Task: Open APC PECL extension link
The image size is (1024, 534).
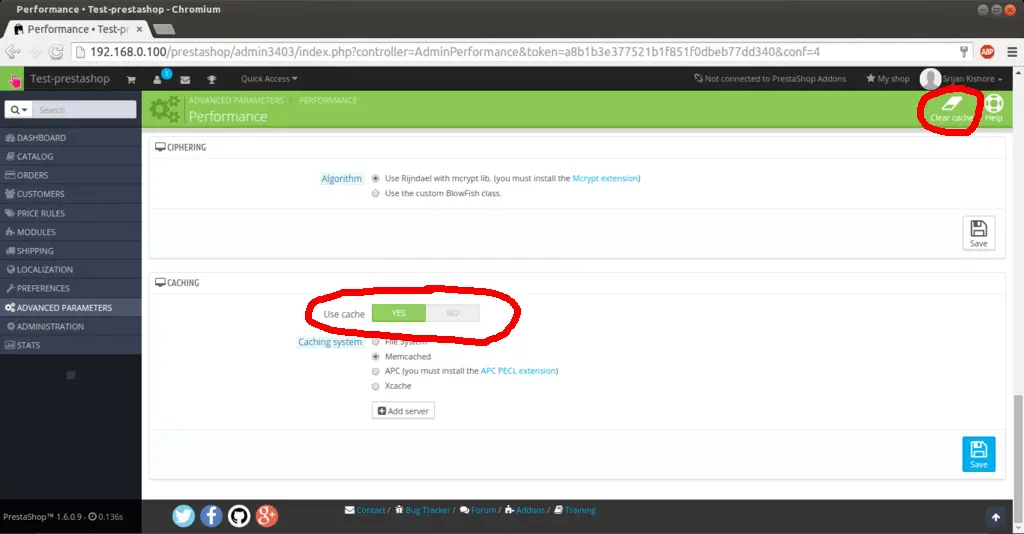Action: 518,371
